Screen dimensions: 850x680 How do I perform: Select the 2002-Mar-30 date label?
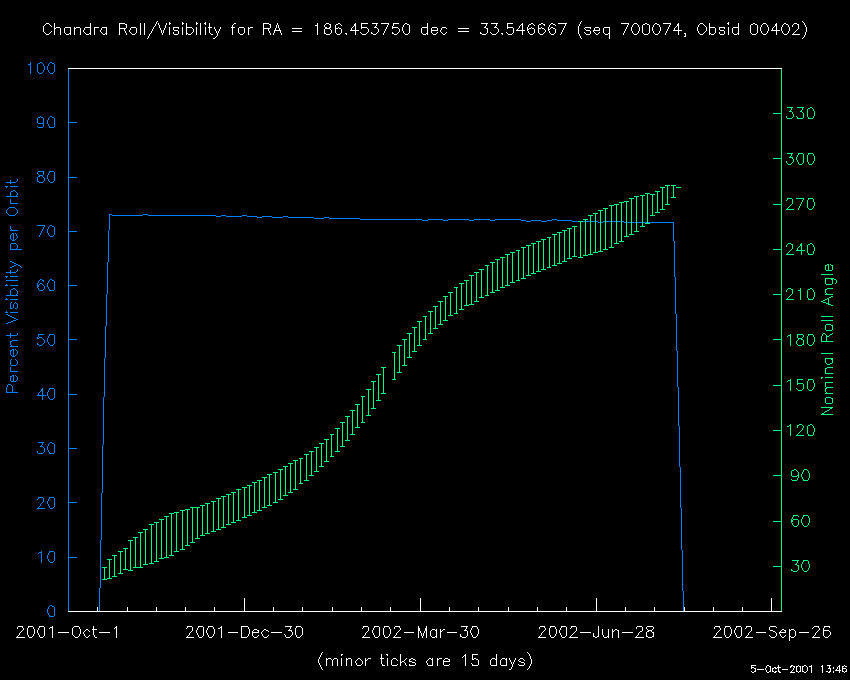[420, 633]
